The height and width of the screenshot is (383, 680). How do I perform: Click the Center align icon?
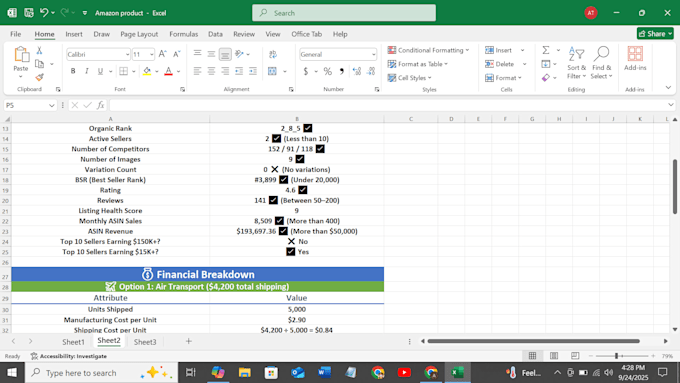211,71
